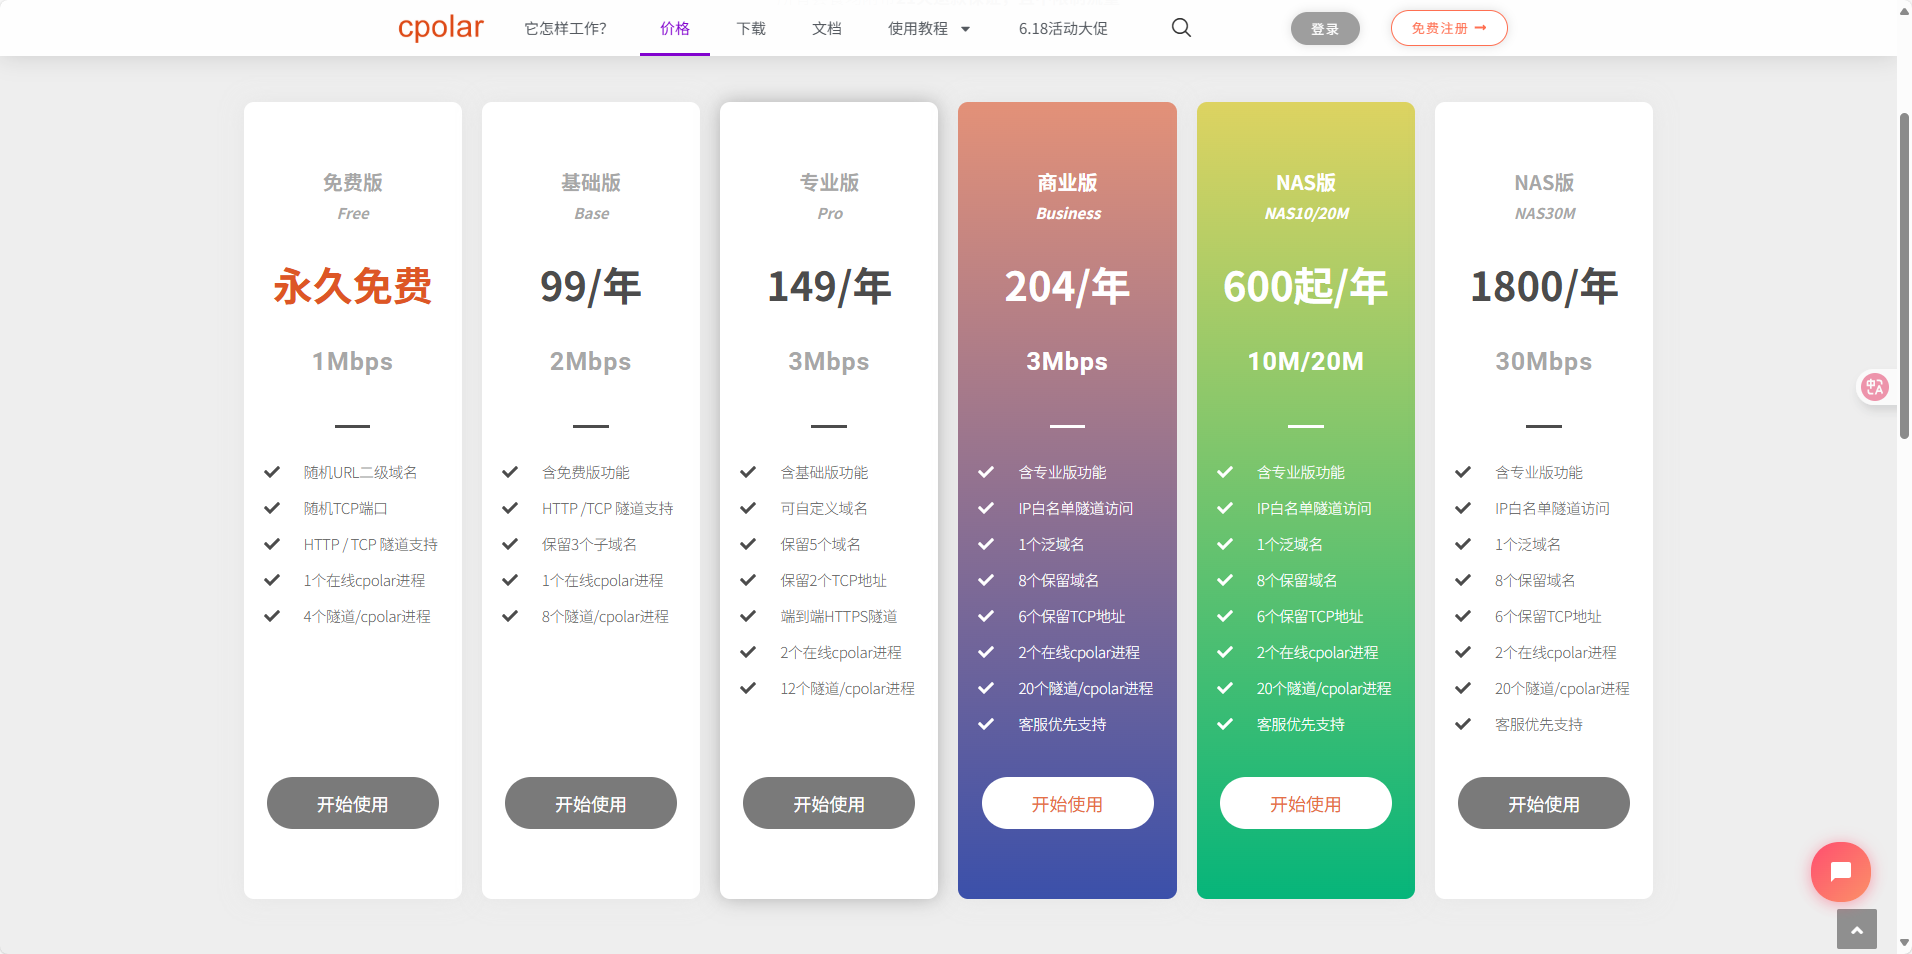Click 开始使用 on the NAS30M card
The image size is (1912, 954).
pyautogui.click(x=1544, y=803)
